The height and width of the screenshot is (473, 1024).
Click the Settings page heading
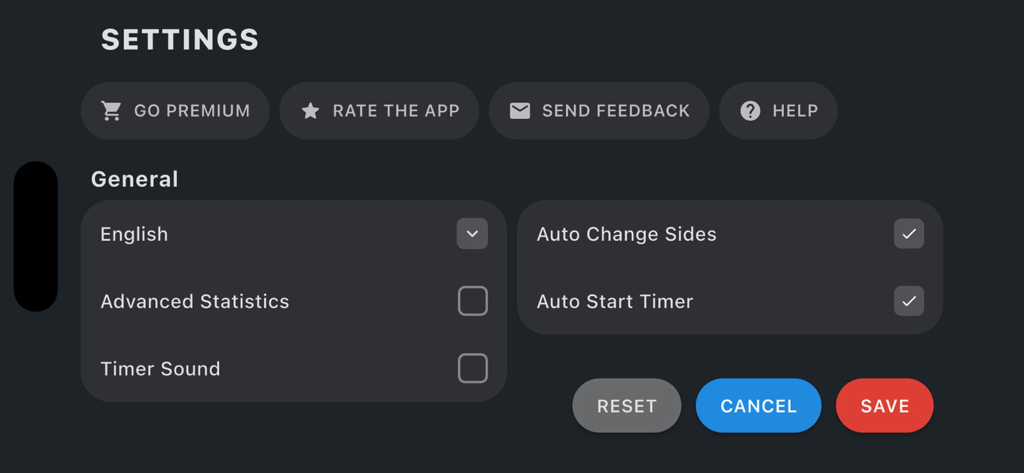pyautogui.click(x=180, y=40)
